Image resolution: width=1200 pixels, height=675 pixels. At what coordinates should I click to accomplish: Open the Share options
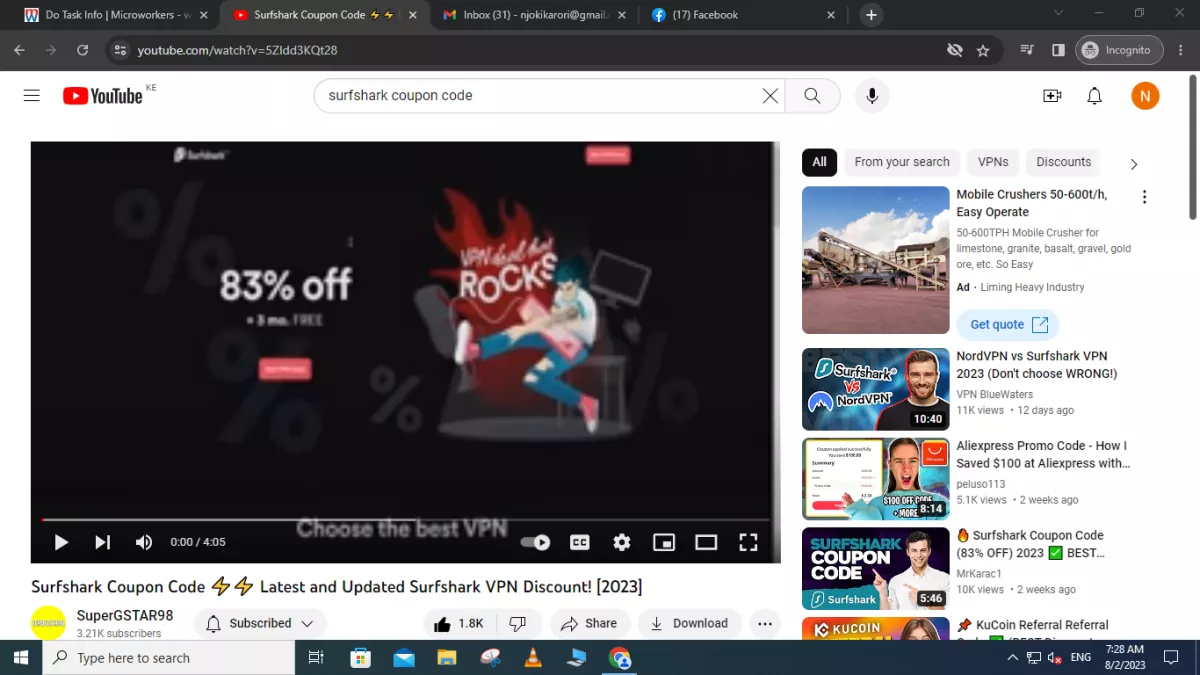(x=590, y=623)
